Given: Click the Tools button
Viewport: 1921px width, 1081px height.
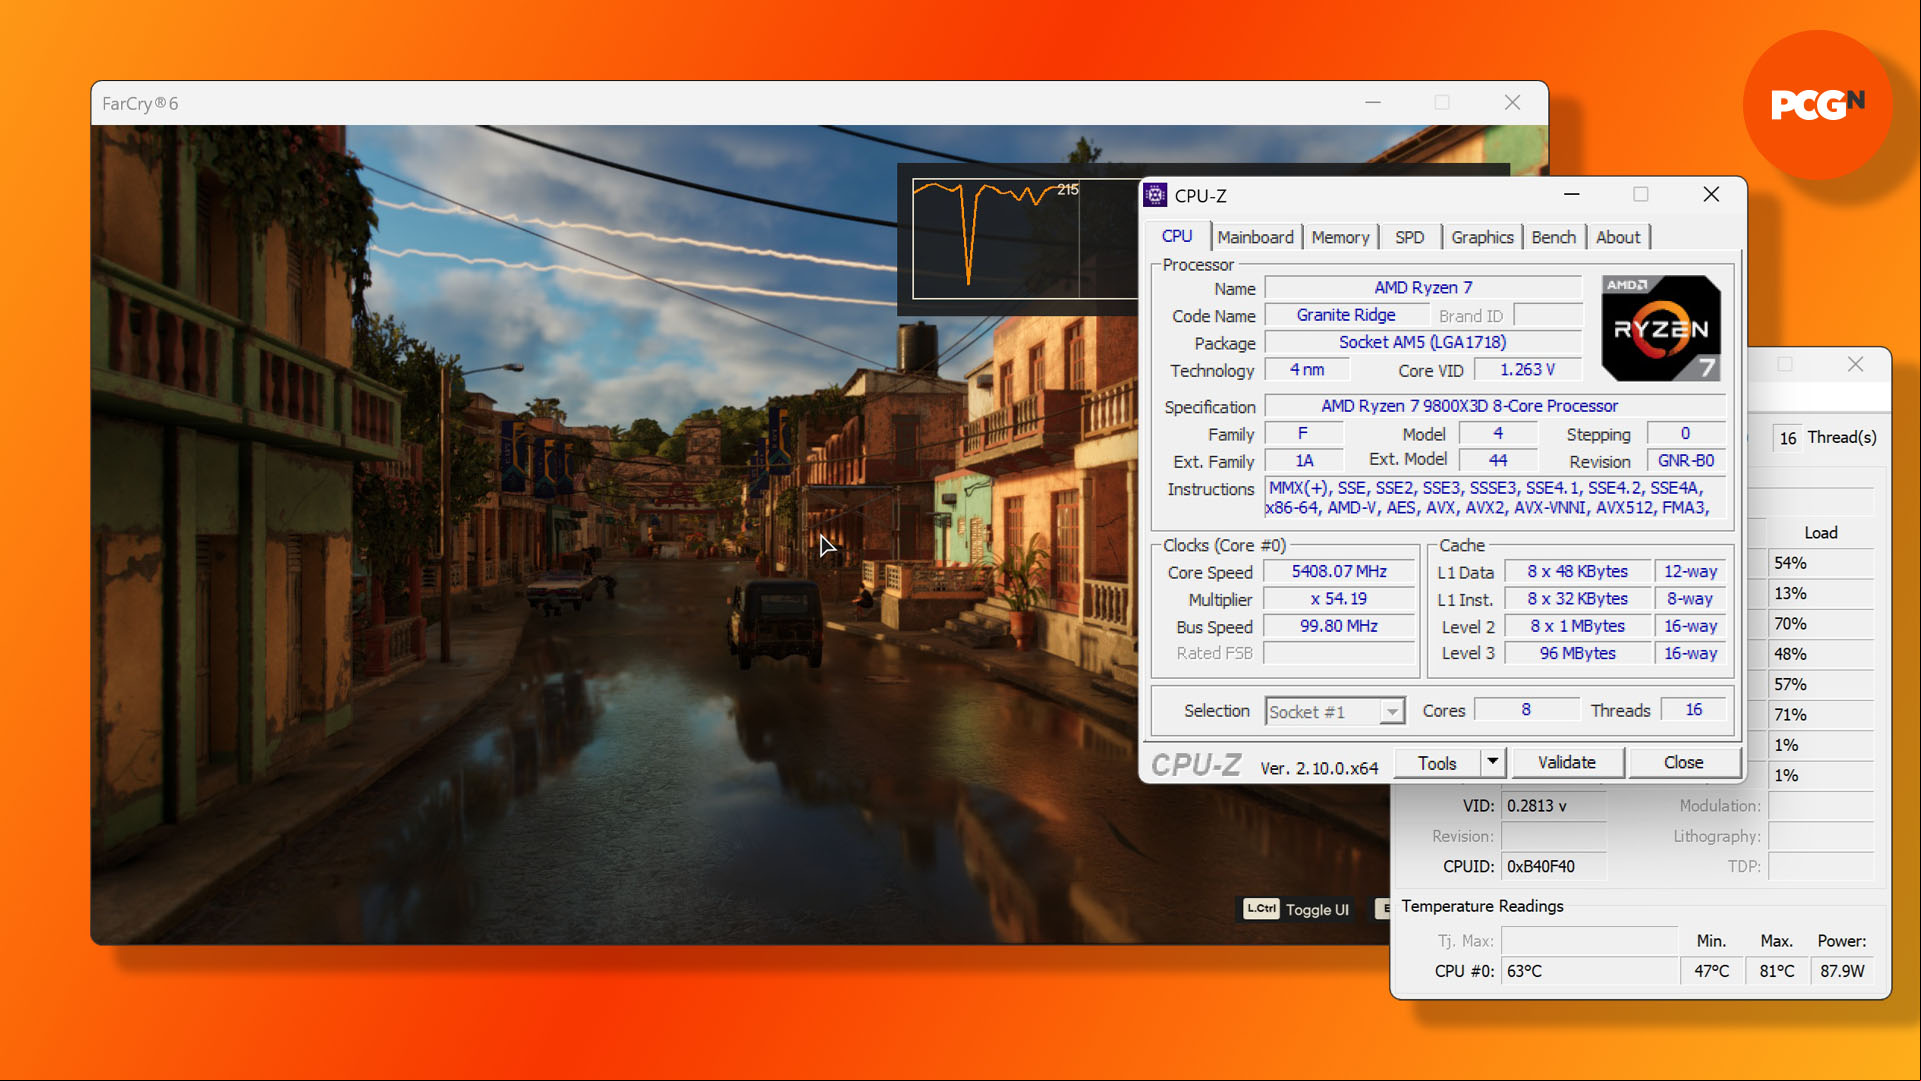Looking at the screenshot, I should 1437,762.
